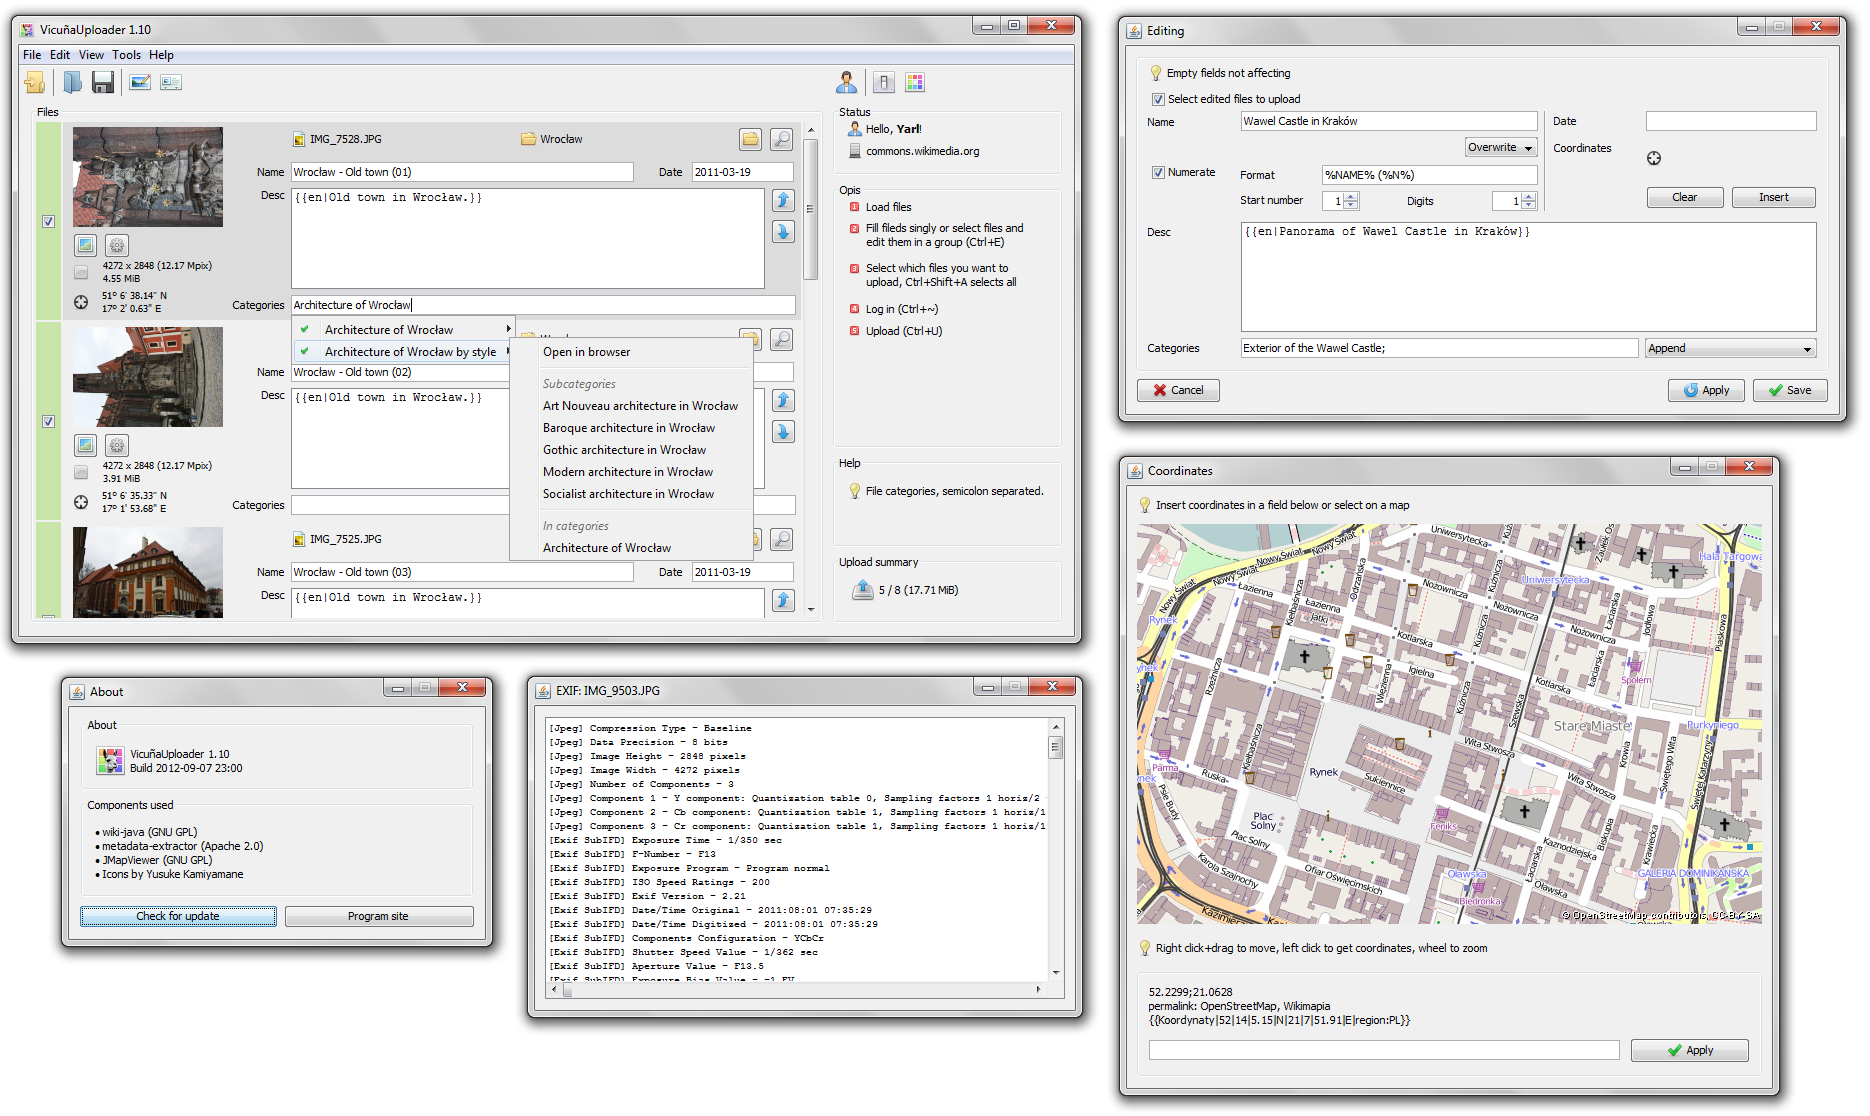Image resolution: width=1870 pixels, height=1116 pixels.
Task: Open the Help menu
Action: 161,55
